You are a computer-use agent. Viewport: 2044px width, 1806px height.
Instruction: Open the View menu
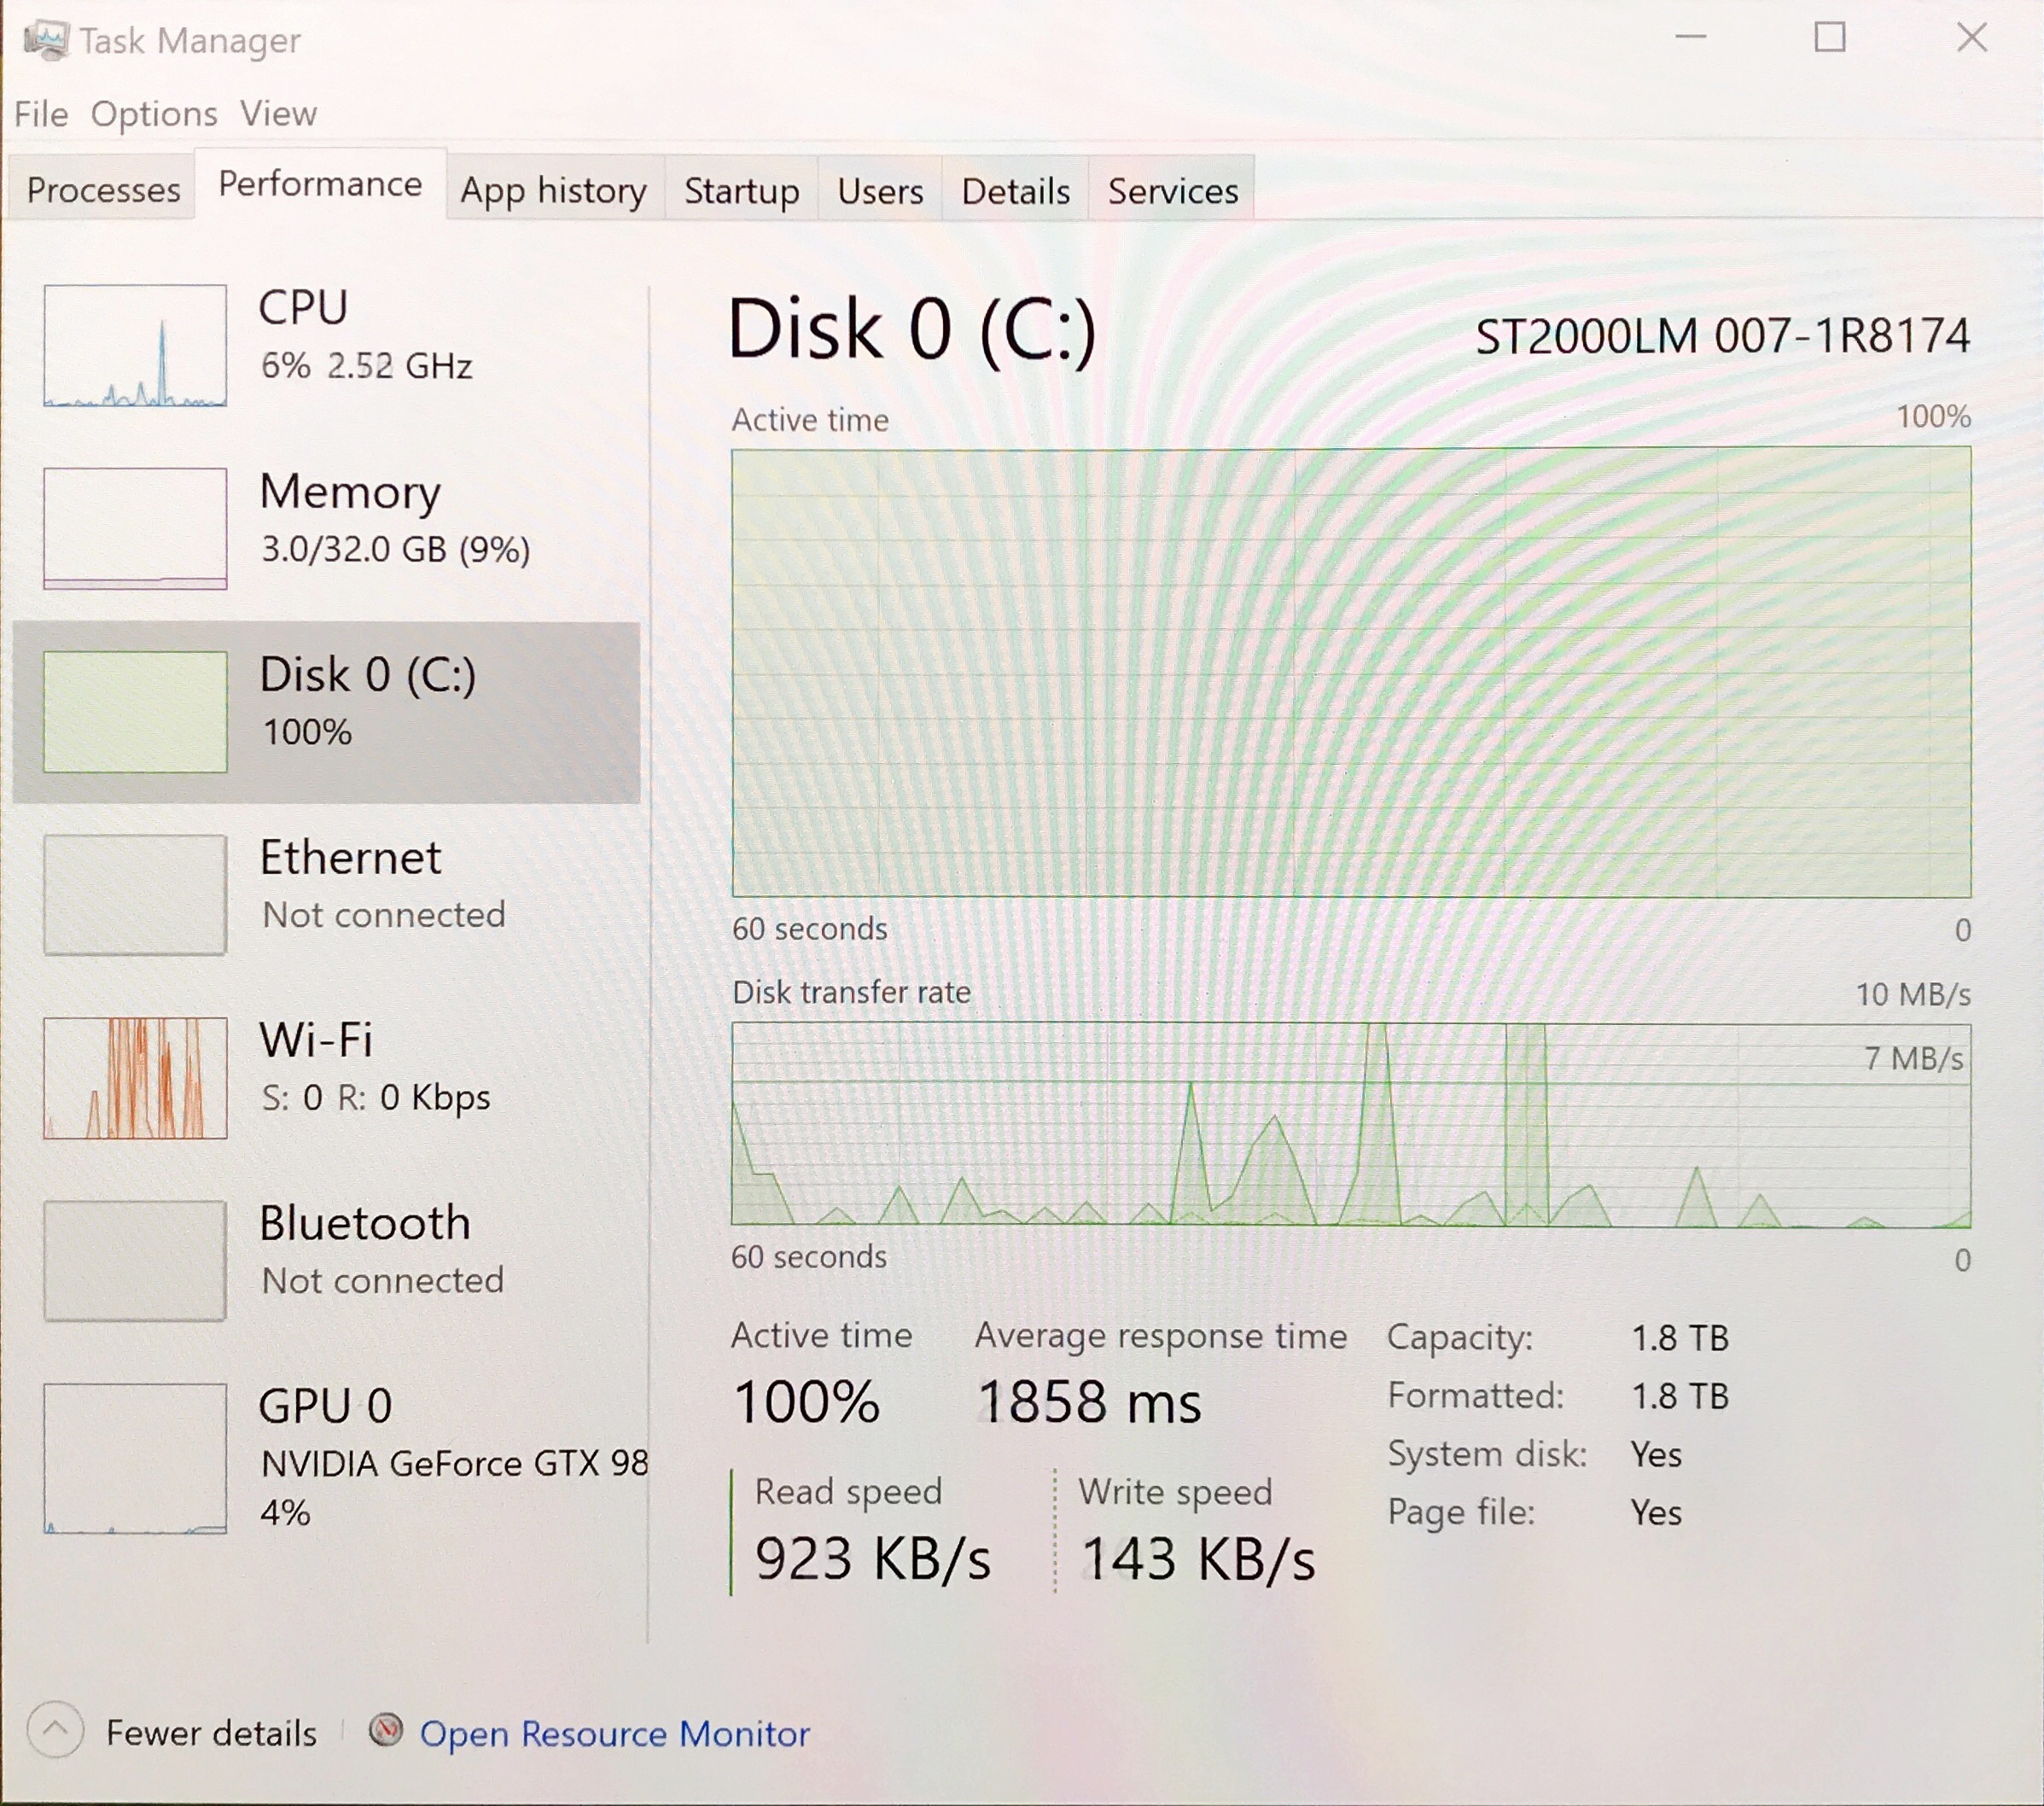coord(278,114)
